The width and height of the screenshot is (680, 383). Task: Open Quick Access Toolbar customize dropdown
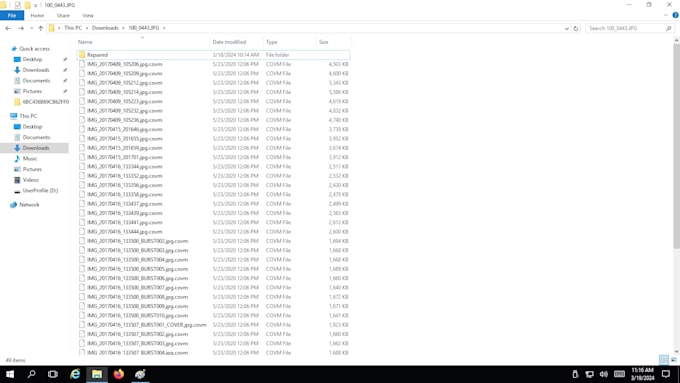(x=36, y=5)
